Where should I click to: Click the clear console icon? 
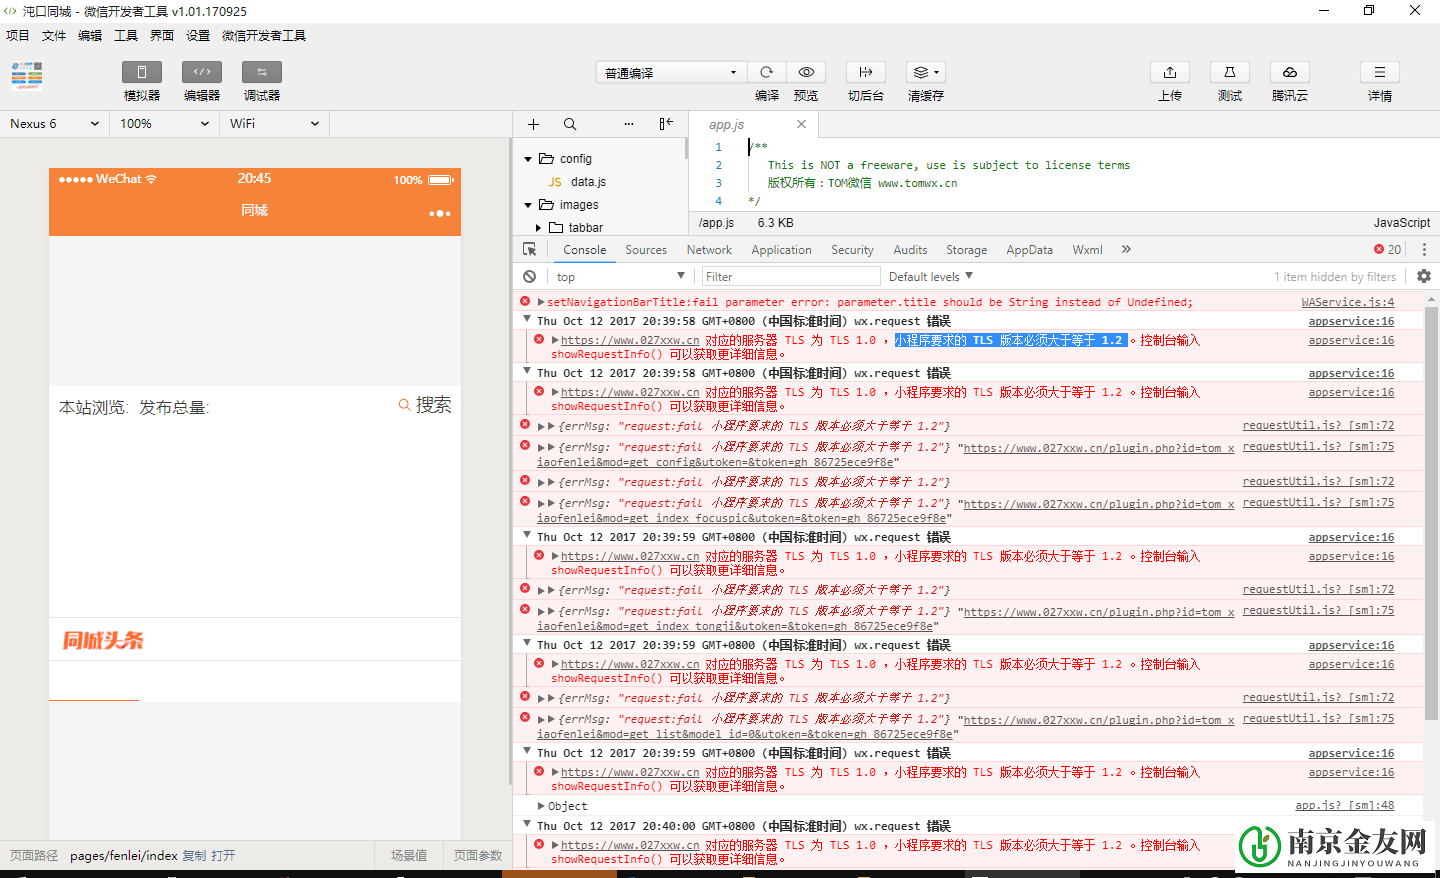[x=530, y=277]
